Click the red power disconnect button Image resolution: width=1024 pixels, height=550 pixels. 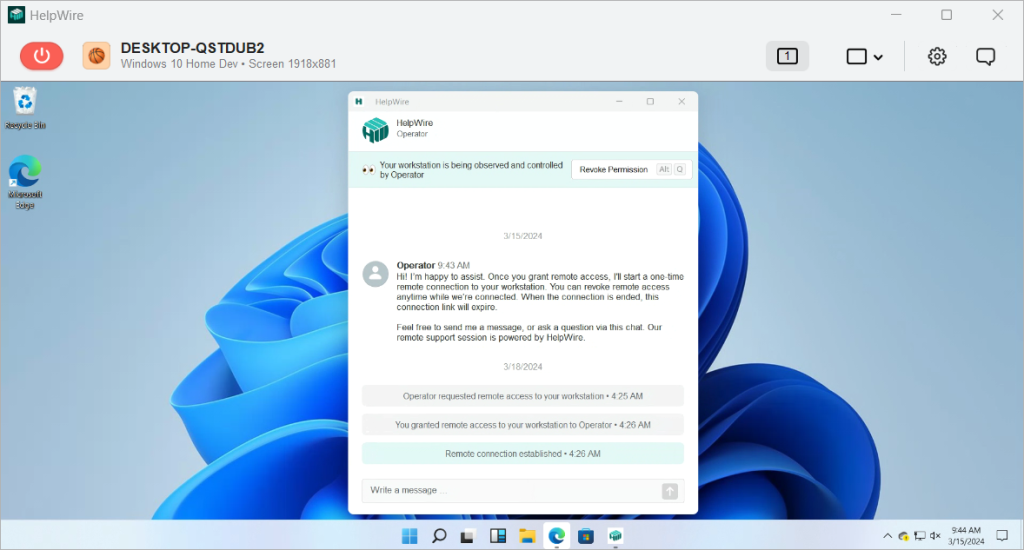coord(41,56)
